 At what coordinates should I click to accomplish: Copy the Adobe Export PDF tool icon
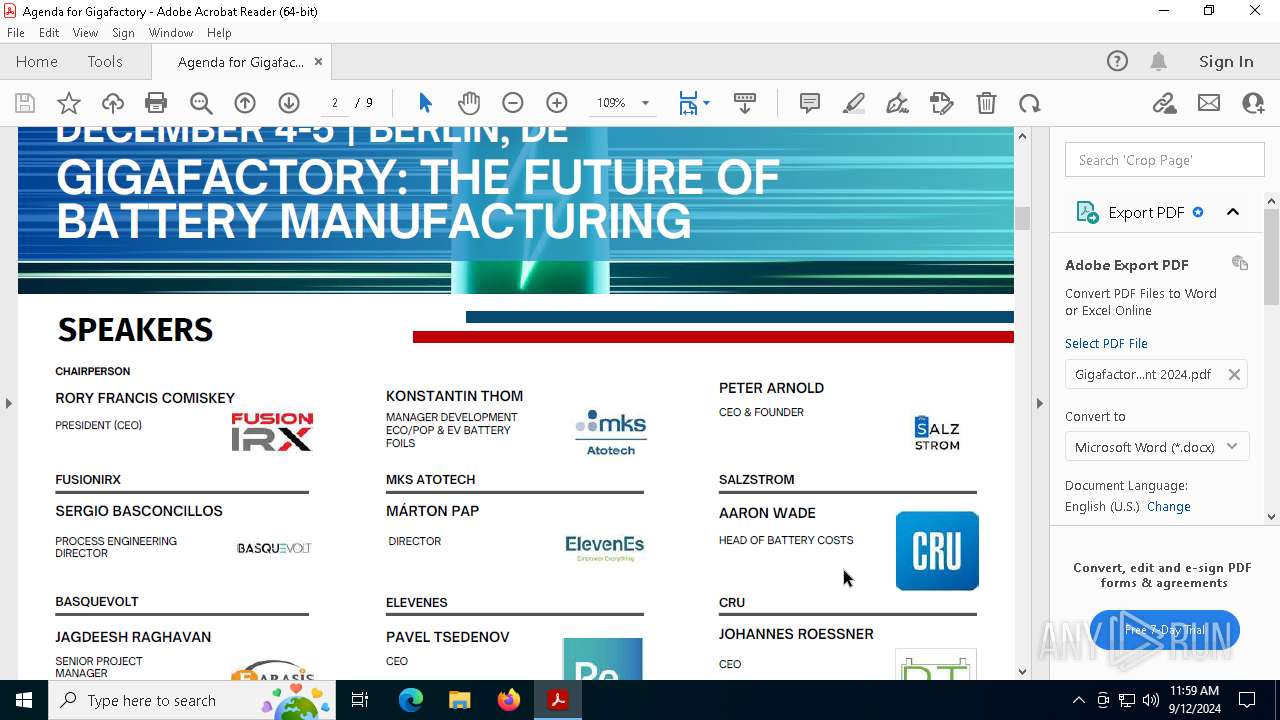(1240, 263)
